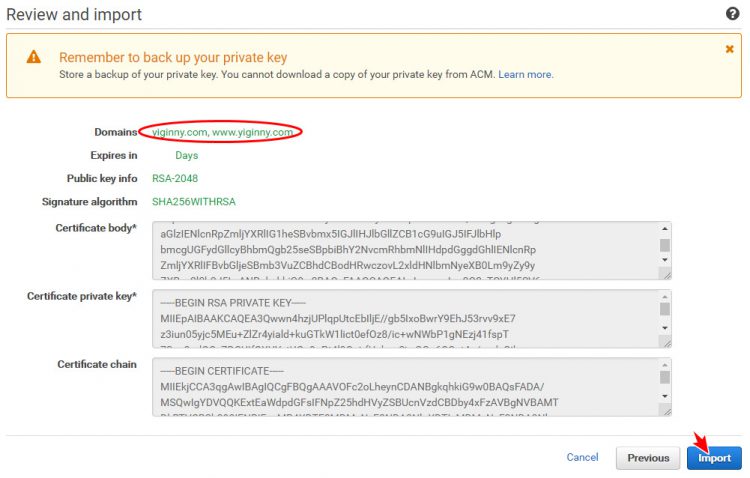Image resolution: width=750 pixels, height=478 pixels.
Task: Click inside the Certificate private key field
Action: tap(405, 319)
